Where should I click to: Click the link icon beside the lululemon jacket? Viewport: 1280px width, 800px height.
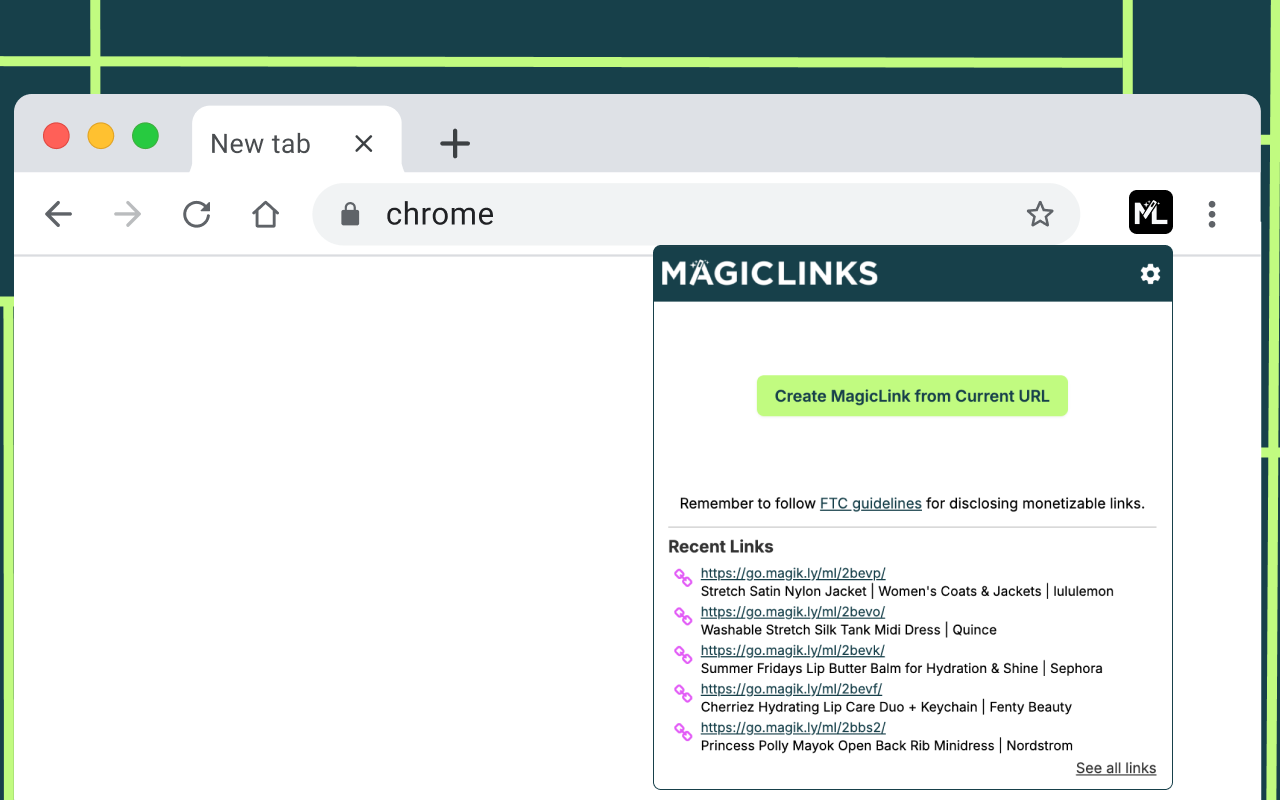pos(683,578)
